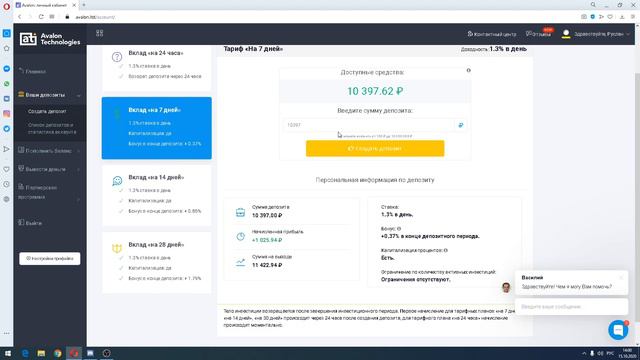Viewport: 640px width, 360px height.
Task: Open Контактный центр in header
Action: coord(491,34)
